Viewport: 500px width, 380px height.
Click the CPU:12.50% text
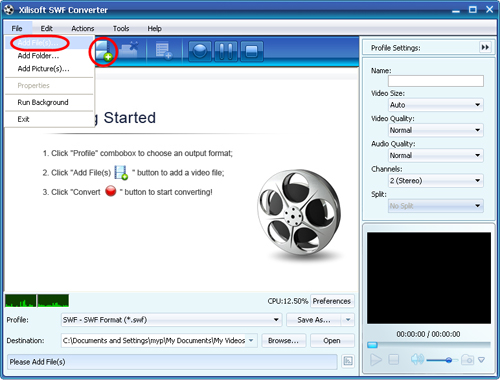pyautogui.click(x=288, y=301)
